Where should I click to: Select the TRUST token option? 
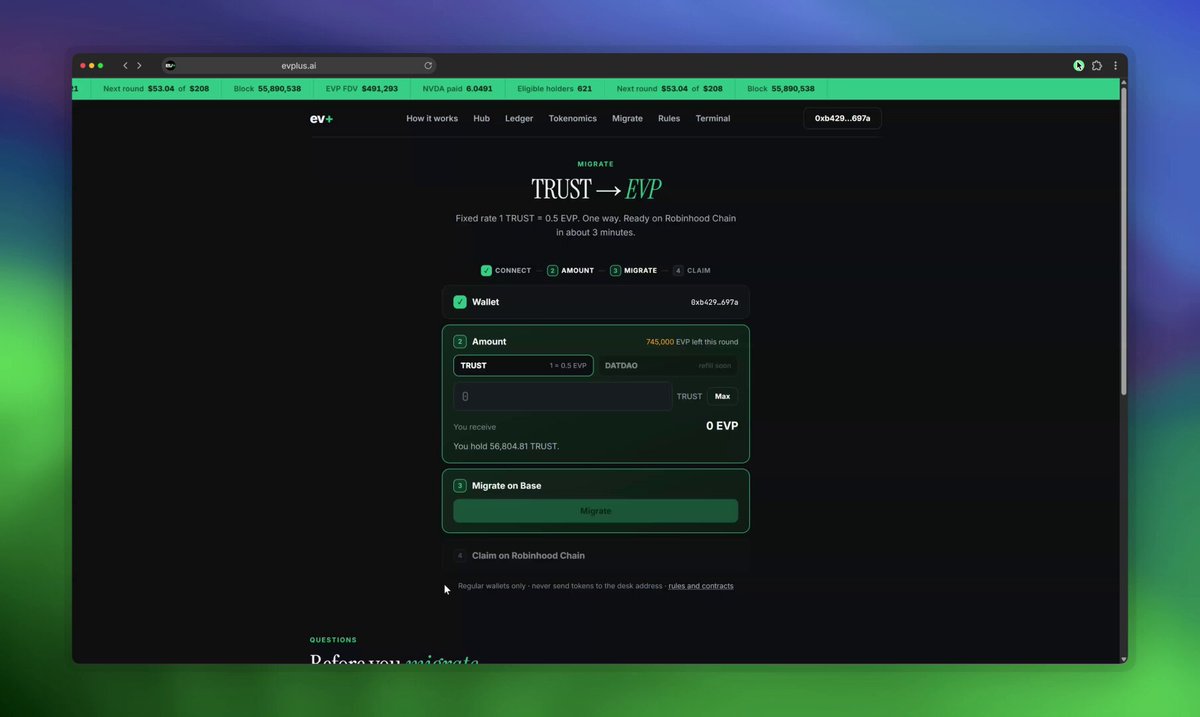pos(523,366)
